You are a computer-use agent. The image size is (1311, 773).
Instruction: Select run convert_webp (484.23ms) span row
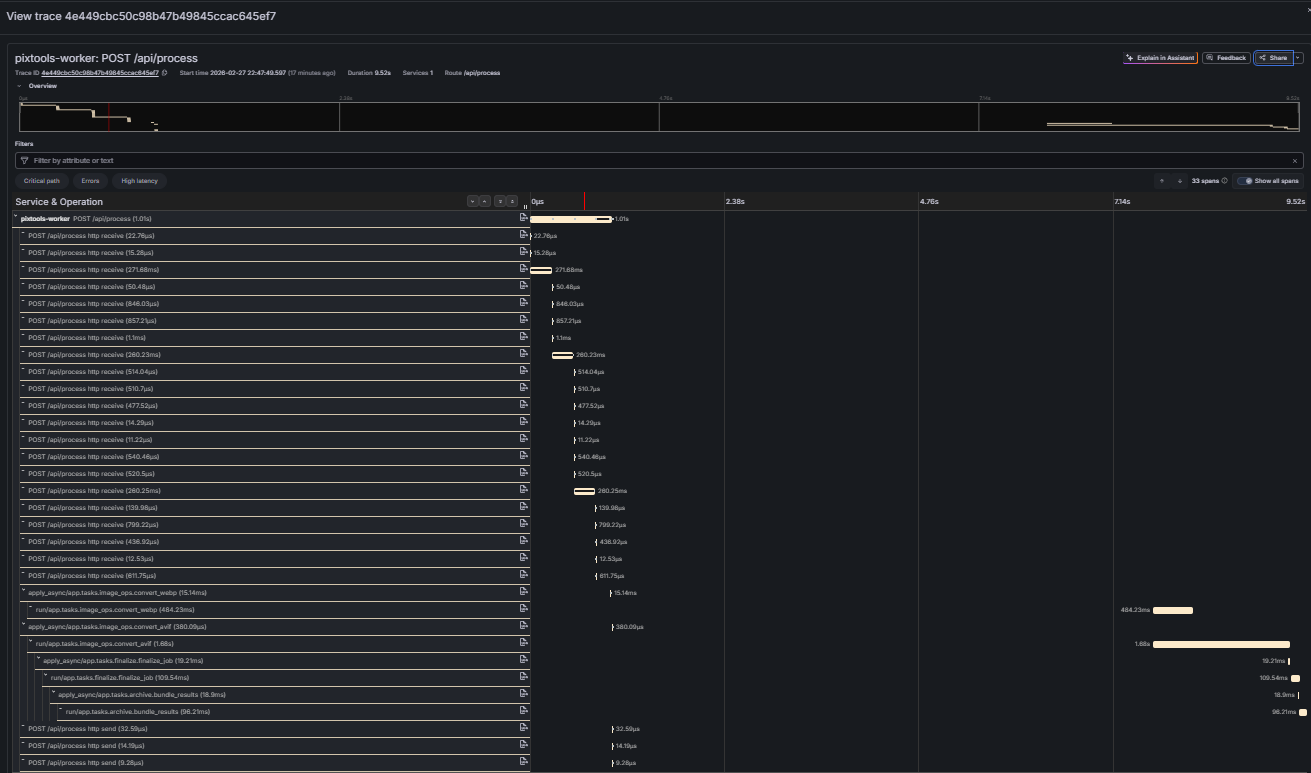[x=278, y=609]
